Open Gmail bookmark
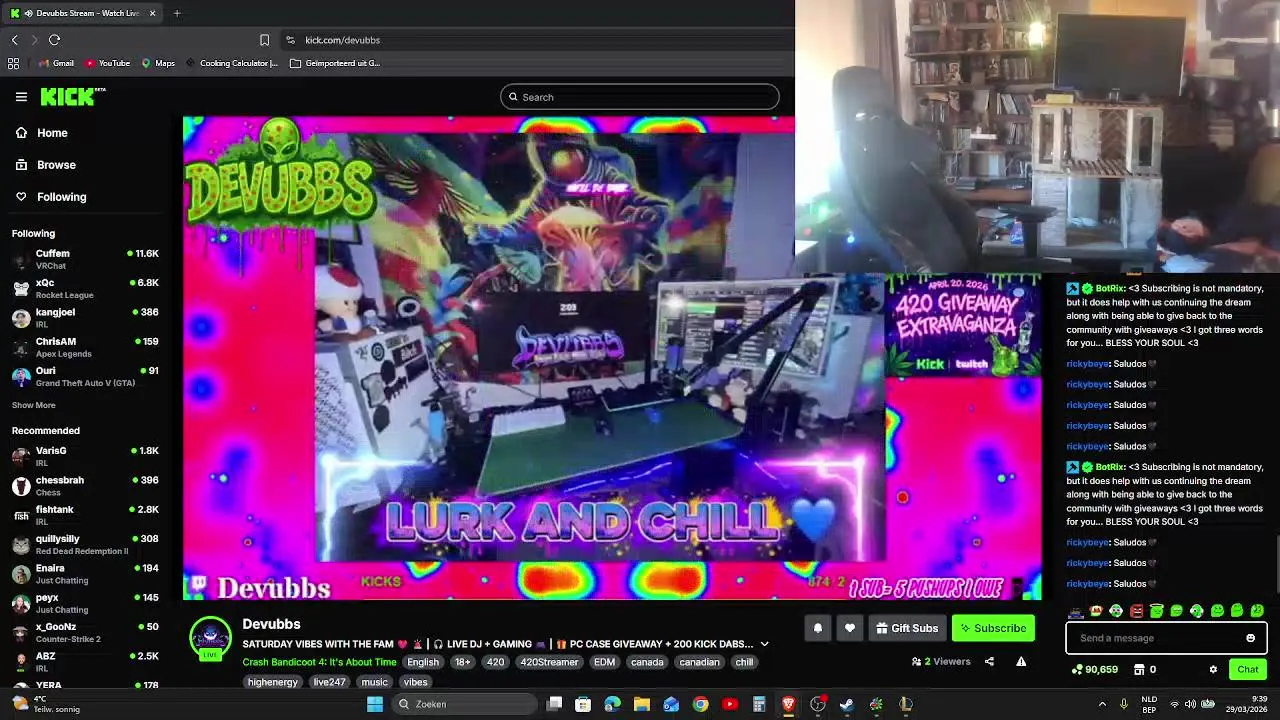The height and width of the screenshot is (720, 1280). point(56,63)
